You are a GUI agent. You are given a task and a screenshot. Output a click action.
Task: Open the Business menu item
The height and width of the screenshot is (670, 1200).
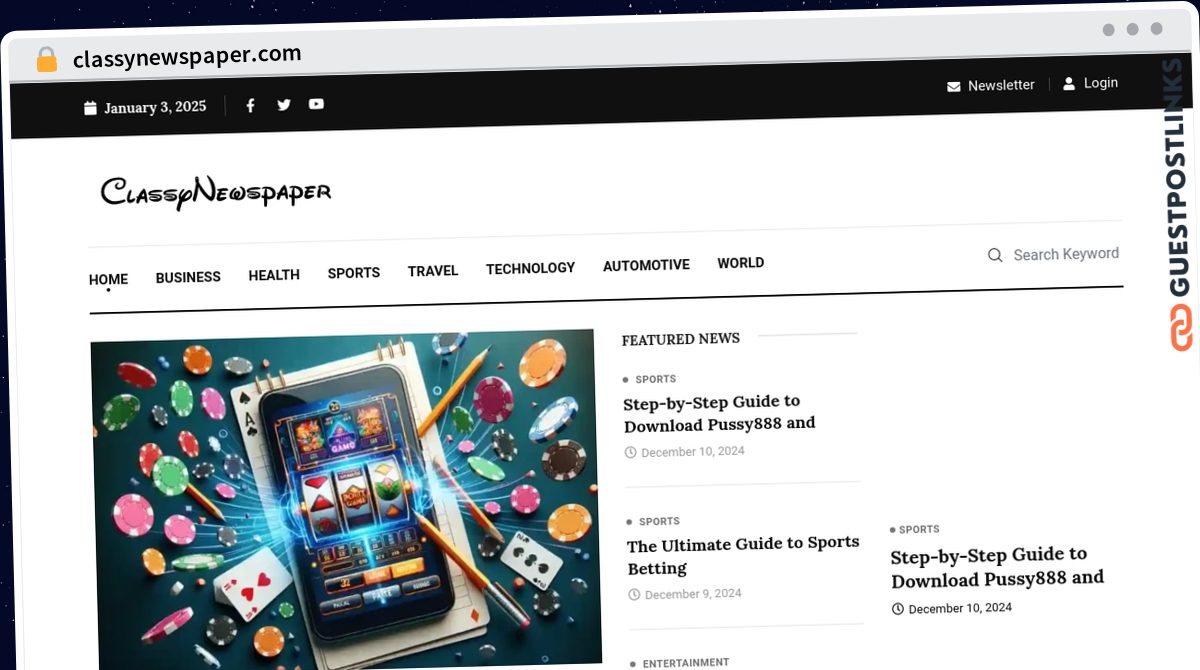(188, 277)
